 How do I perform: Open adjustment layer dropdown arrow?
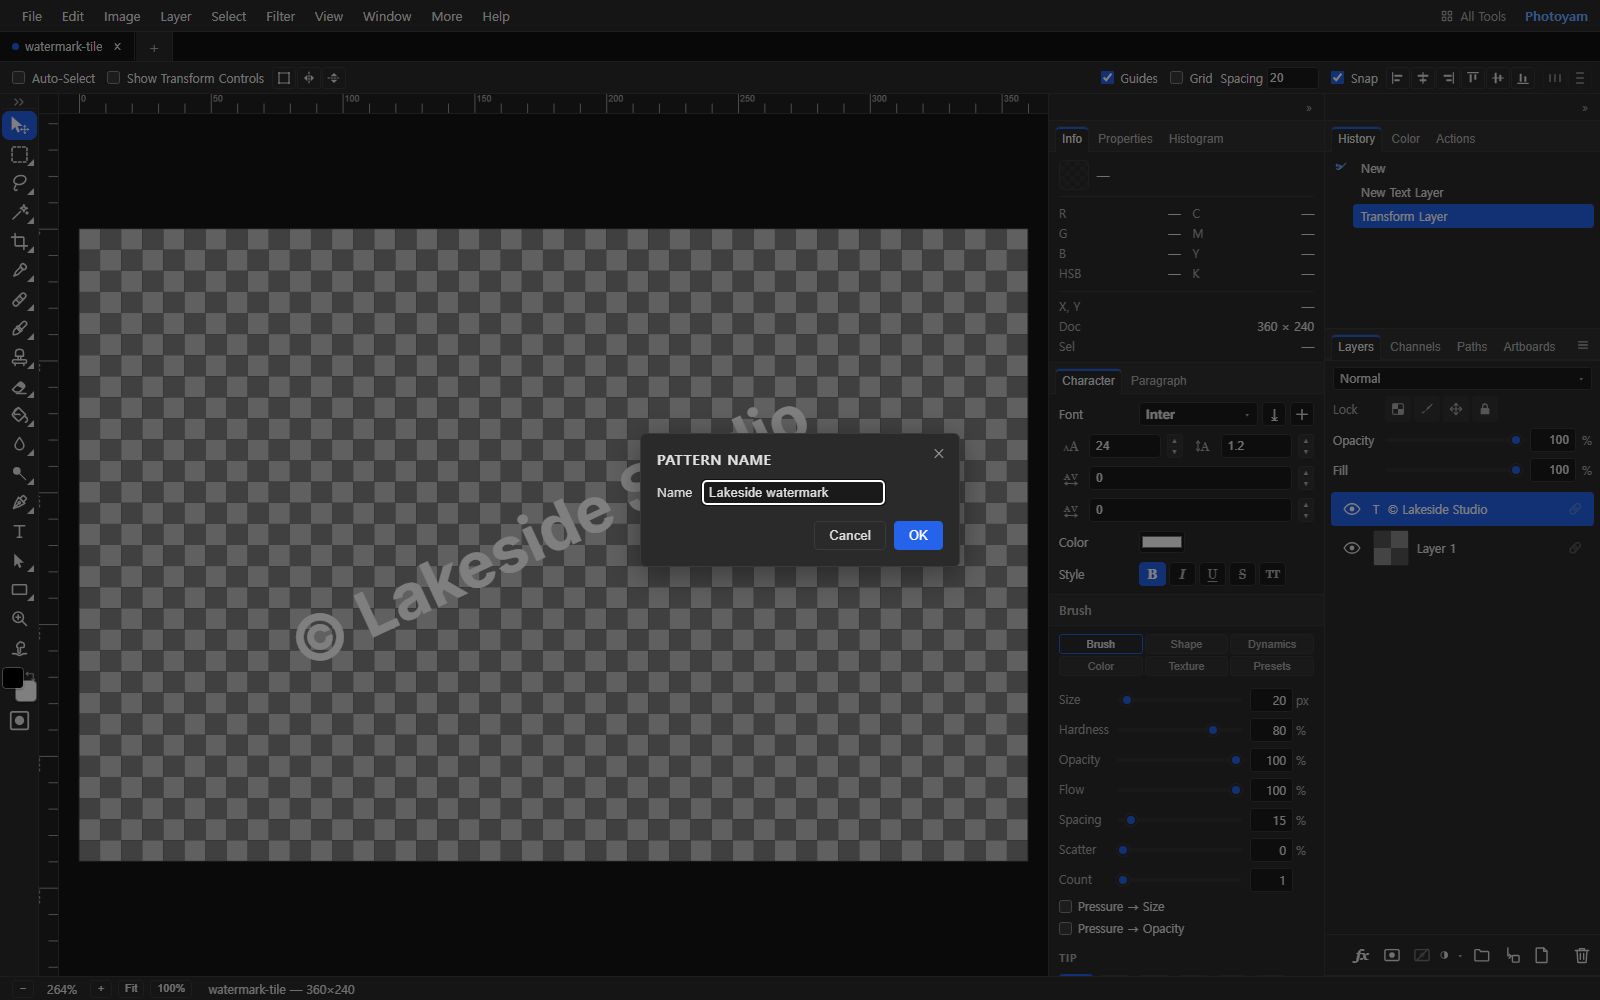tap(1460, 956)
